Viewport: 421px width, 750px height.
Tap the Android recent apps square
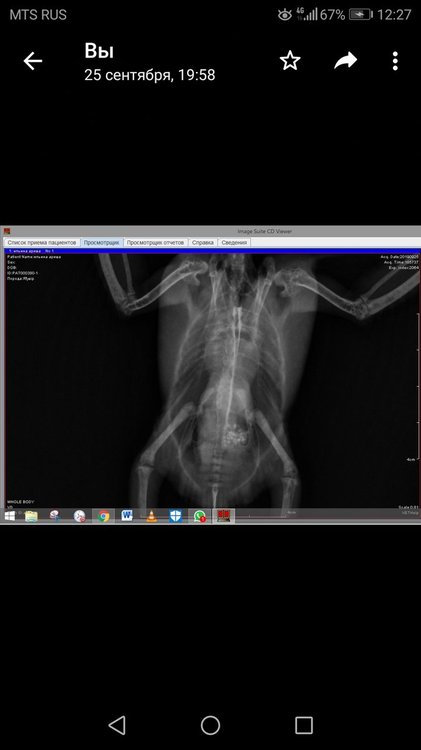coord(304,725)
